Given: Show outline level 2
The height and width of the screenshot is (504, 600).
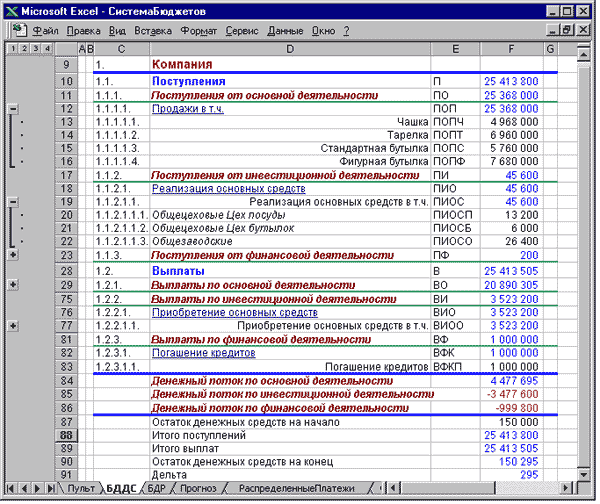Looking at the screenshot, I should pos(24,49).
